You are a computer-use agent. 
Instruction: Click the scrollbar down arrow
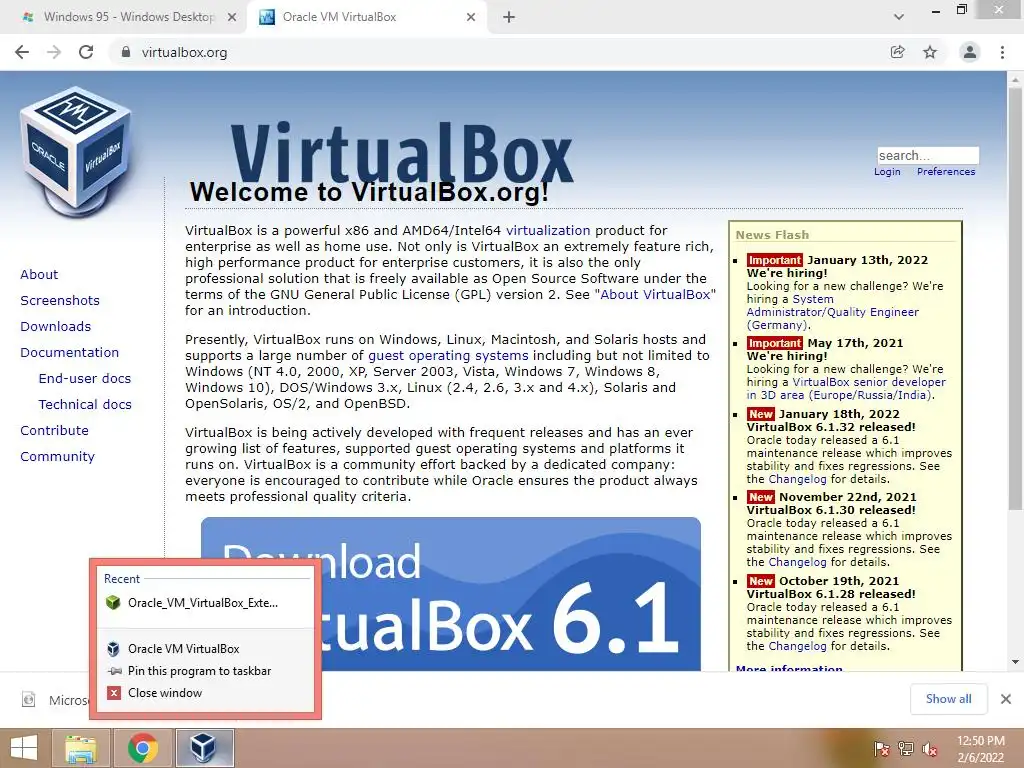pyautogui.click(x=1015, y=662)
